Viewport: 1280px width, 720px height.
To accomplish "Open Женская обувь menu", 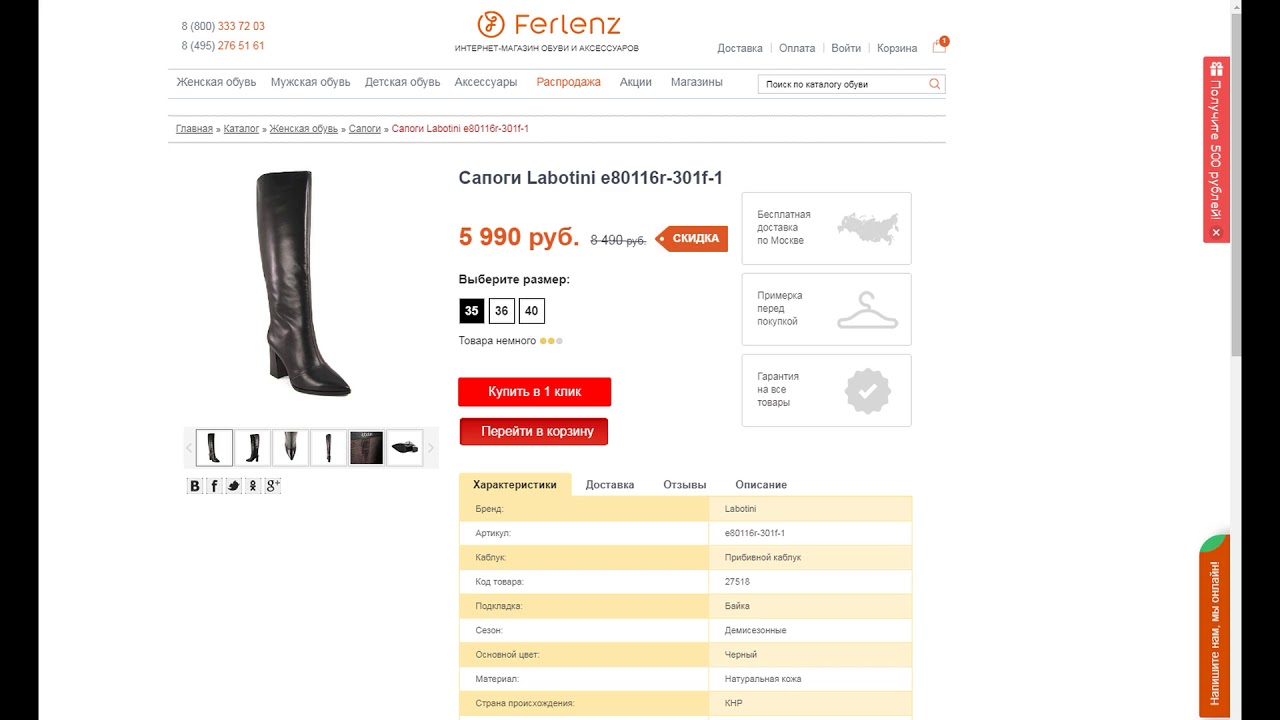I will pos(216,82).
